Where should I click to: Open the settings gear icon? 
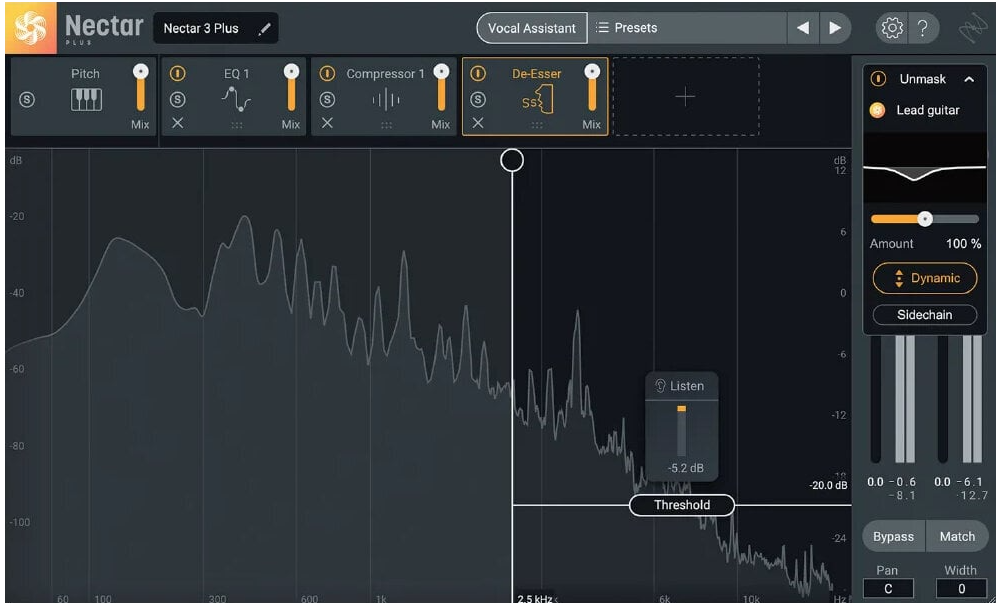[890, 28]
